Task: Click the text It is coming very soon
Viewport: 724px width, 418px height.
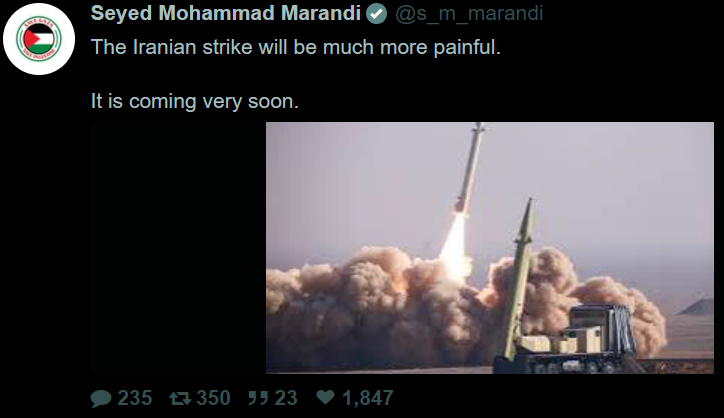Action: click(x=194, y=101)
